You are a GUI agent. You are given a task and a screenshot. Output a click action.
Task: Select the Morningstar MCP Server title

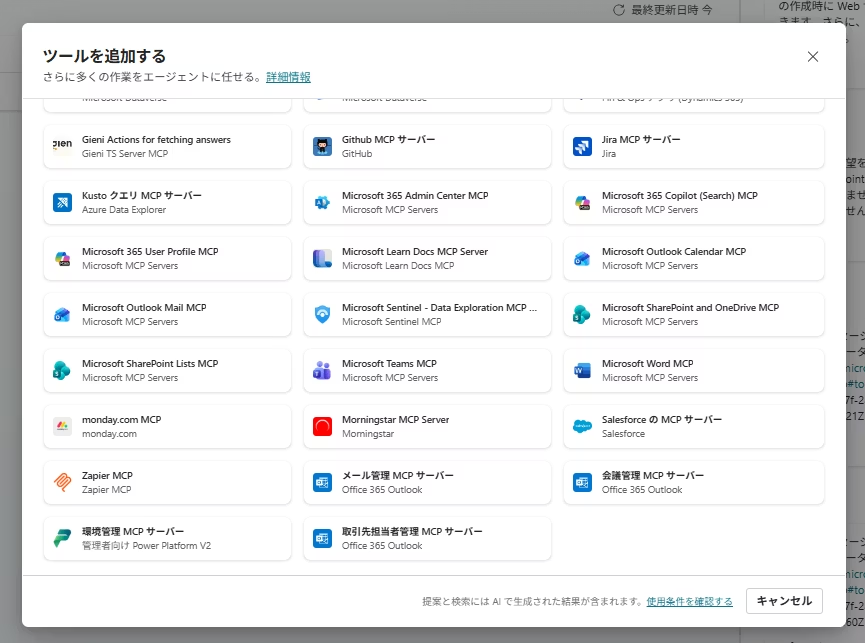396,420
